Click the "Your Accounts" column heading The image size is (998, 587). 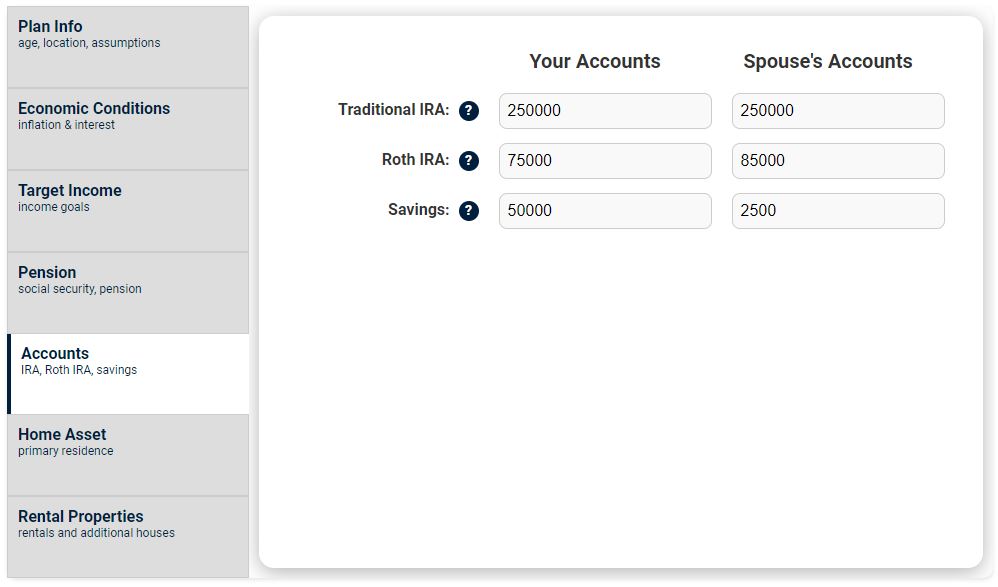tap(595, 61)
